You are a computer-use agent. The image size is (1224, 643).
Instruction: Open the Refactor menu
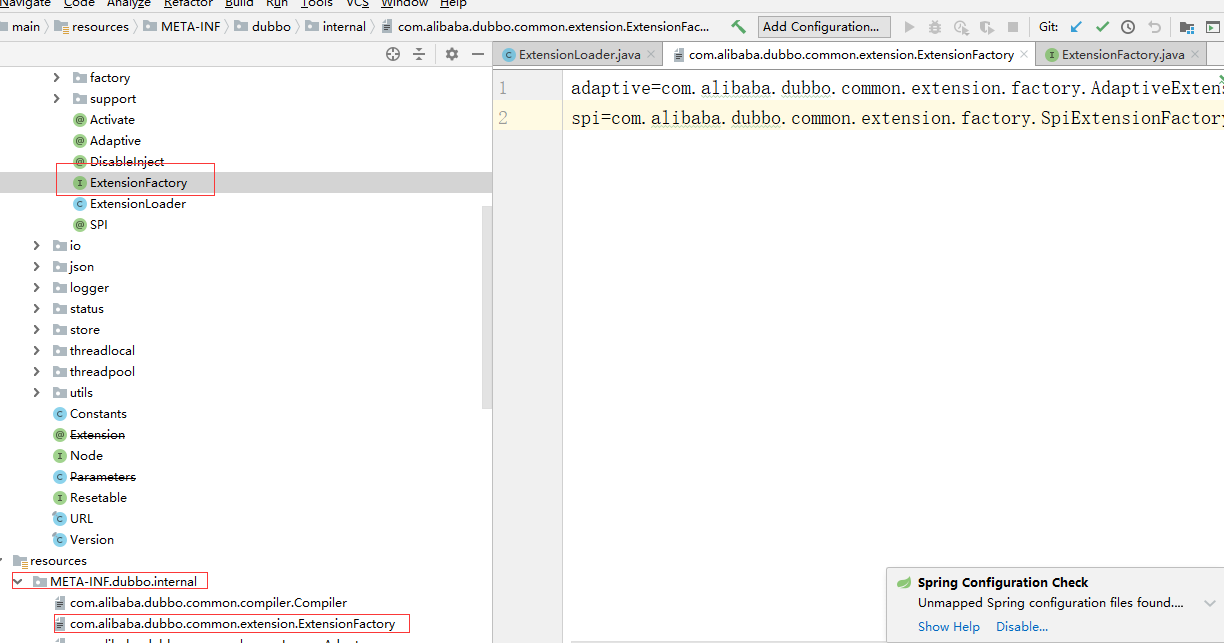tap(189, 4)
